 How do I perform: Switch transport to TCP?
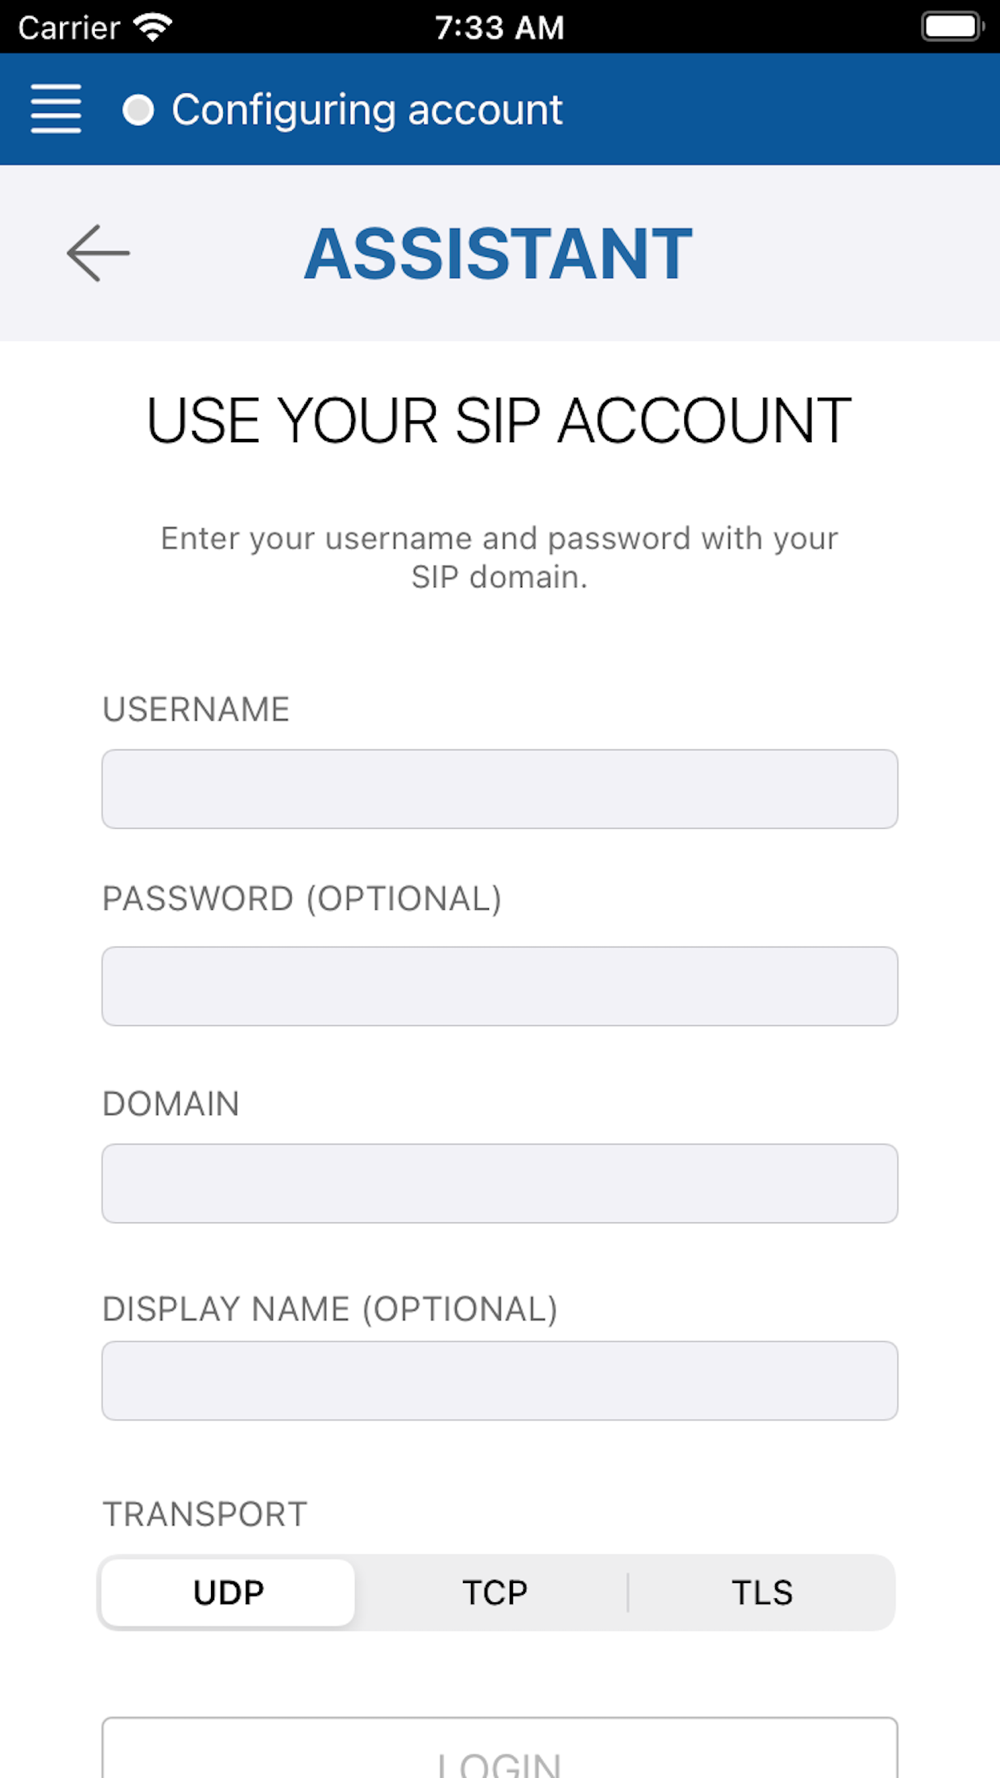494,1592
